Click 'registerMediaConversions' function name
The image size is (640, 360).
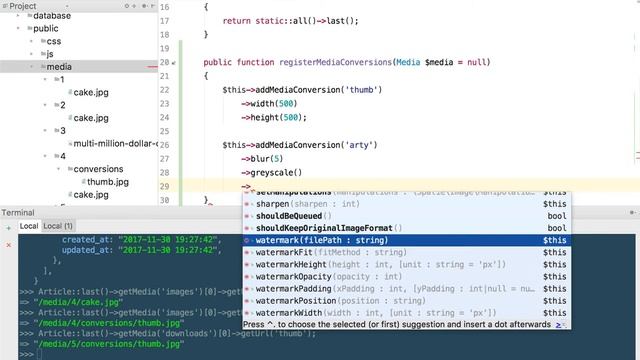point(336,62)
